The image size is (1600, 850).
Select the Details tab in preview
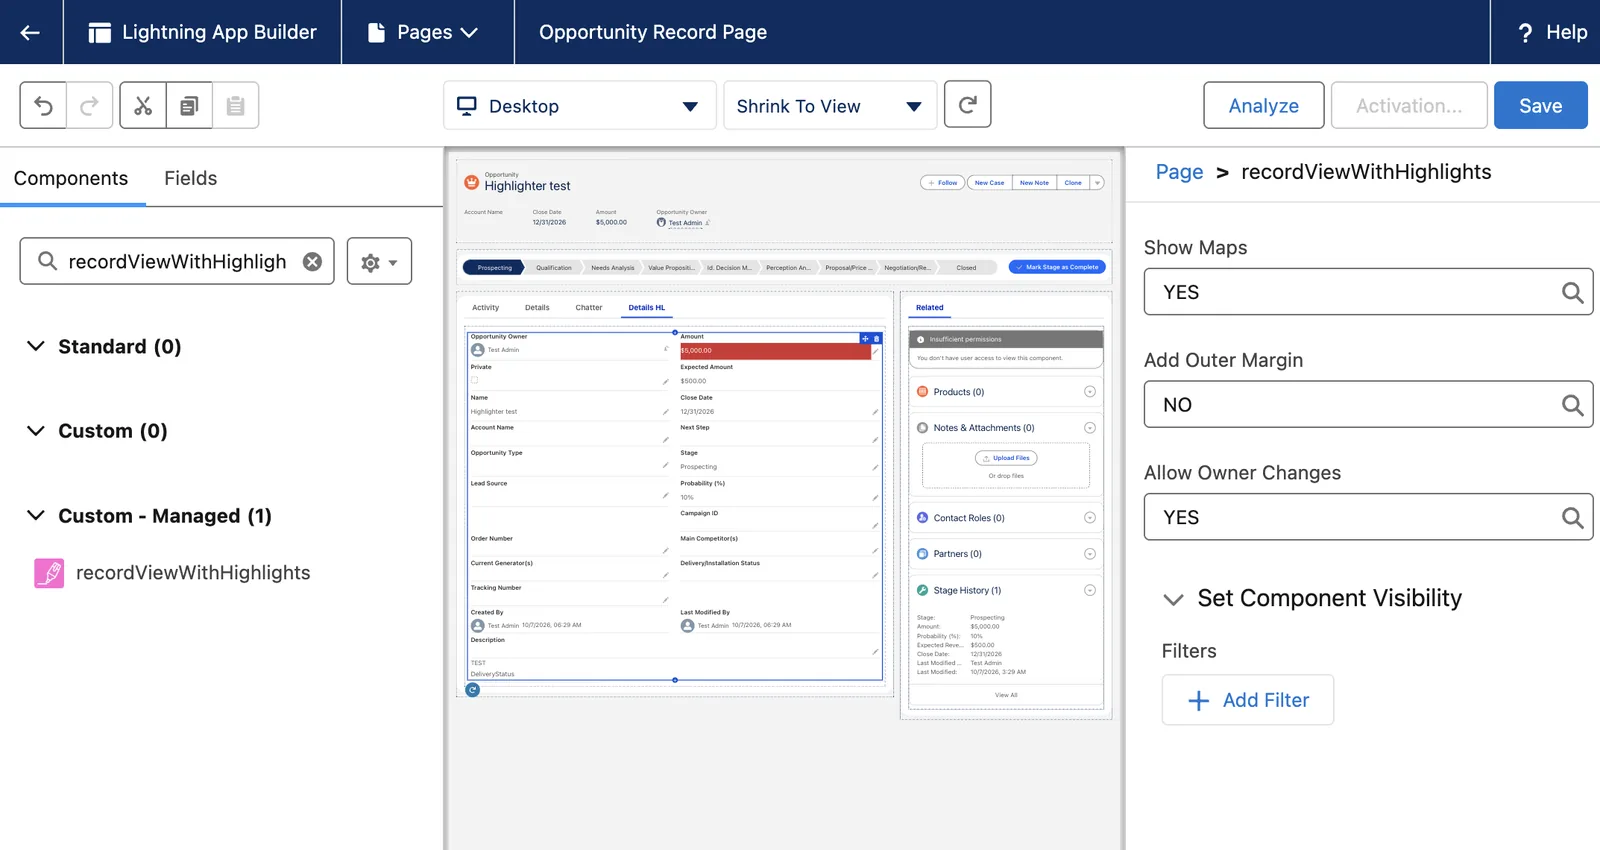[x=537, y=308]
